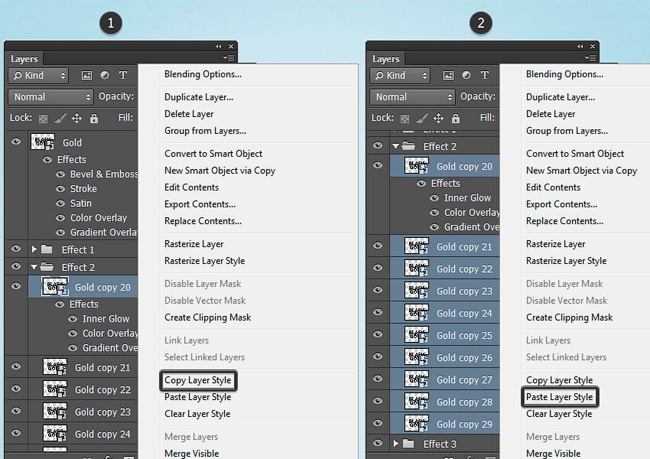Image resolution: width=650 pixels, height=459 pixels.
Task: Hide Gold copy 25 in right panel
Action: [x=378, y=334]
